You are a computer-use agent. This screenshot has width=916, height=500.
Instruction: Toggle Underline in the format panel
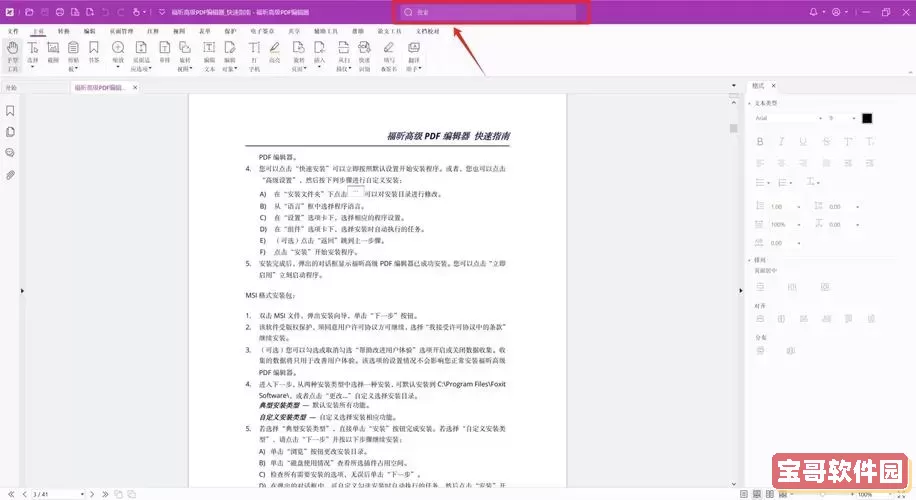tap(803, 141)
